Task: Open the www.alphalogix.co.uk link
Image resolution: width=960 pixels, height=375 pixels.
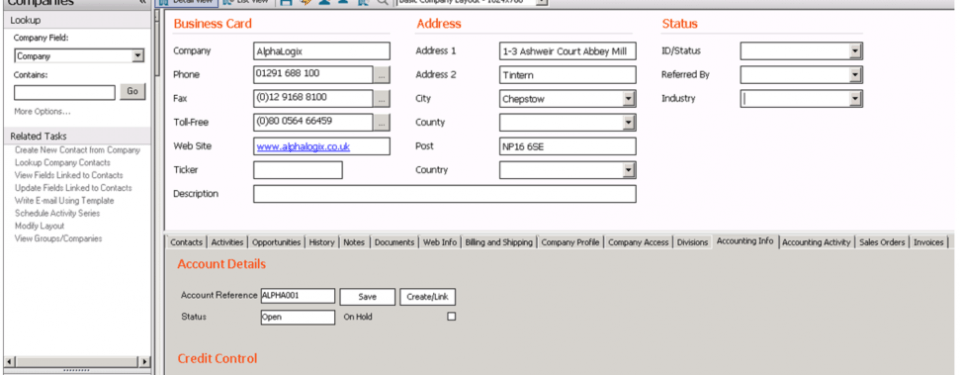Action: coord(303,147)
